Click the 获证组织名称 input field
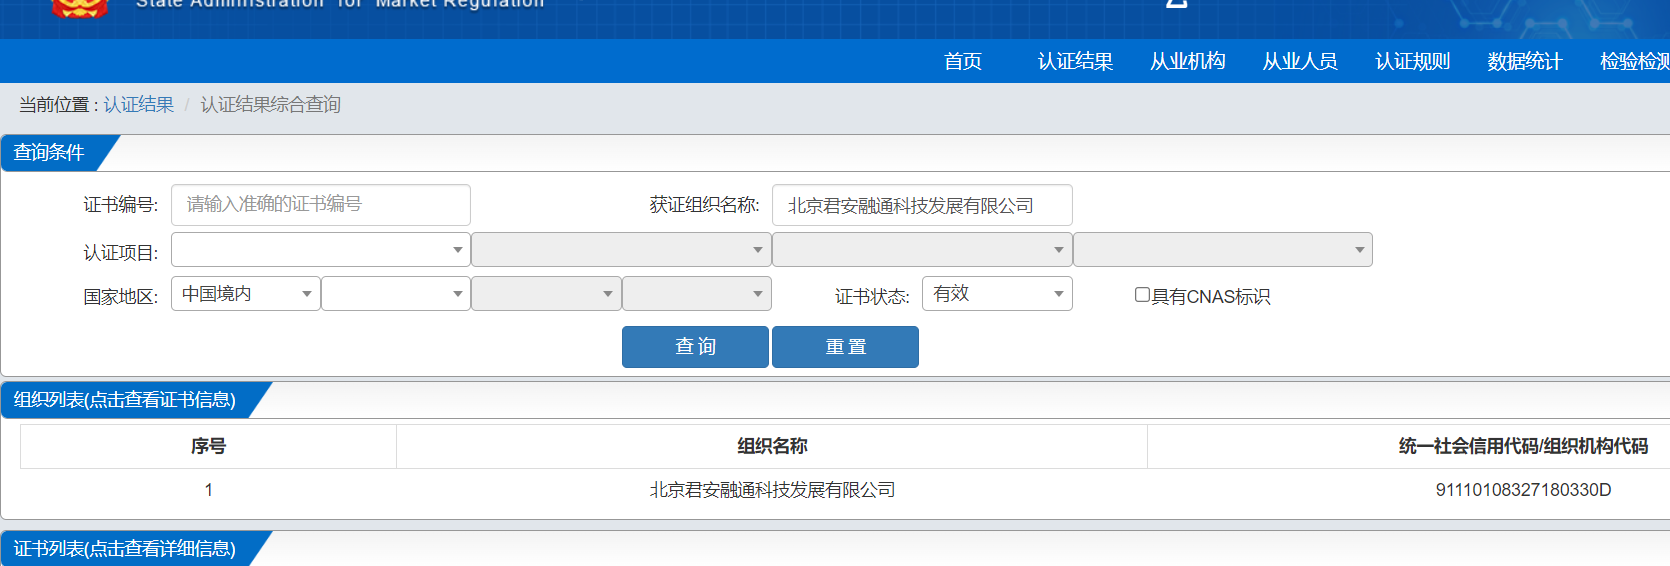Viewport: 1670px width, 566px height. point(922,205)
